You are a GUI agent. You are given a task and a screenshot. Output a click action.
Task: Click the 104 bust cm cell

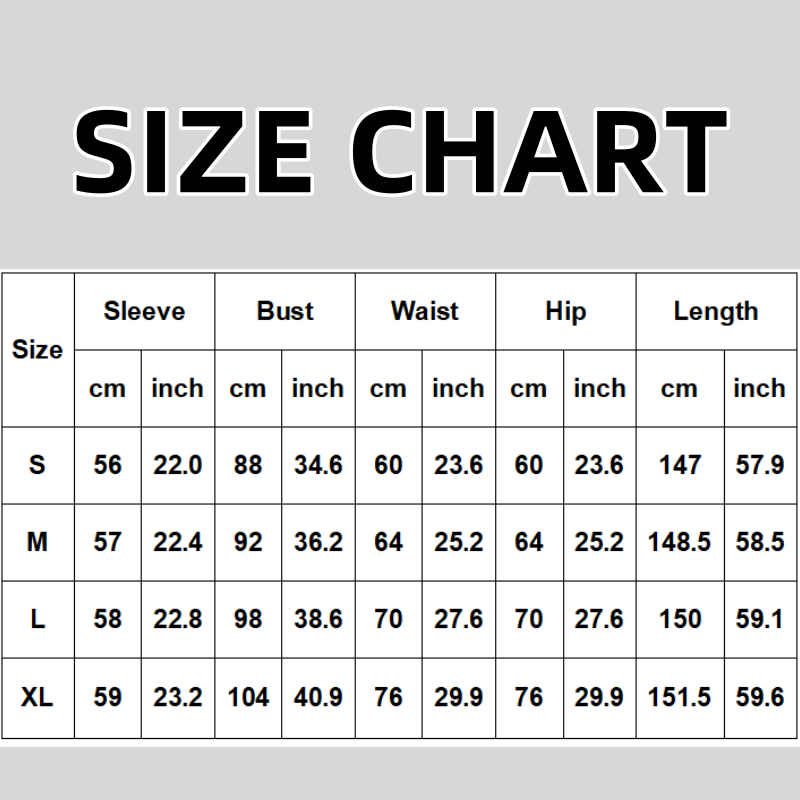(248, 697)
